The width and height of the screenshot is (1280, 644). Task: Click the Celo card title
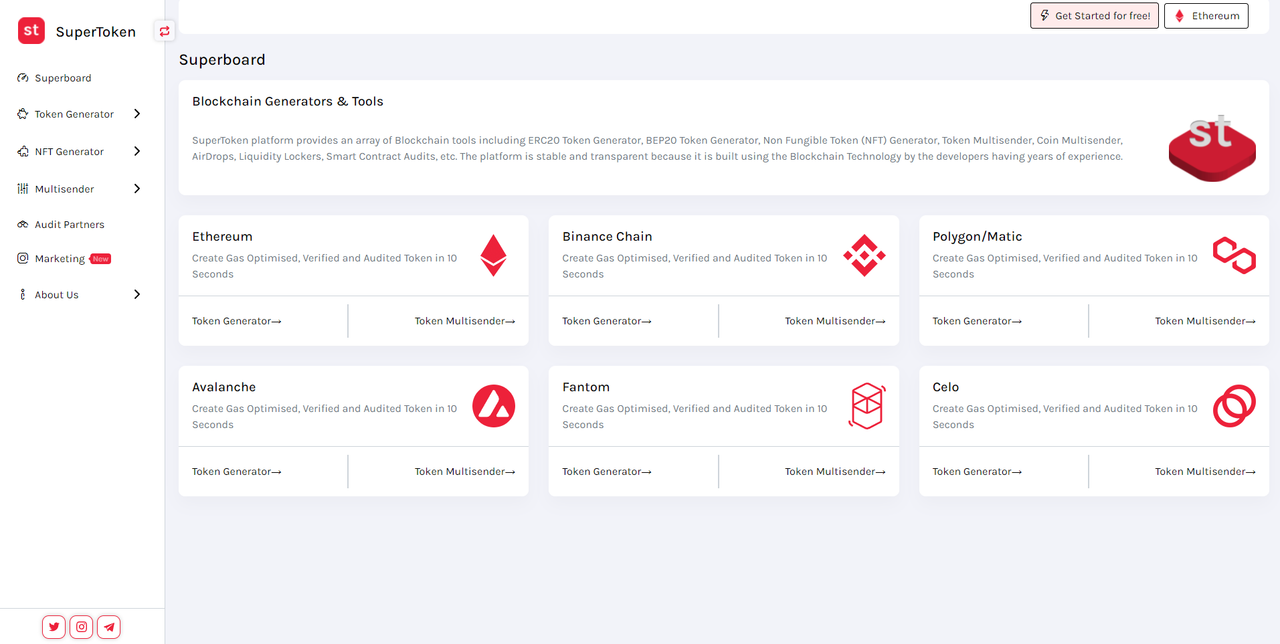click(x=946, y=387)
